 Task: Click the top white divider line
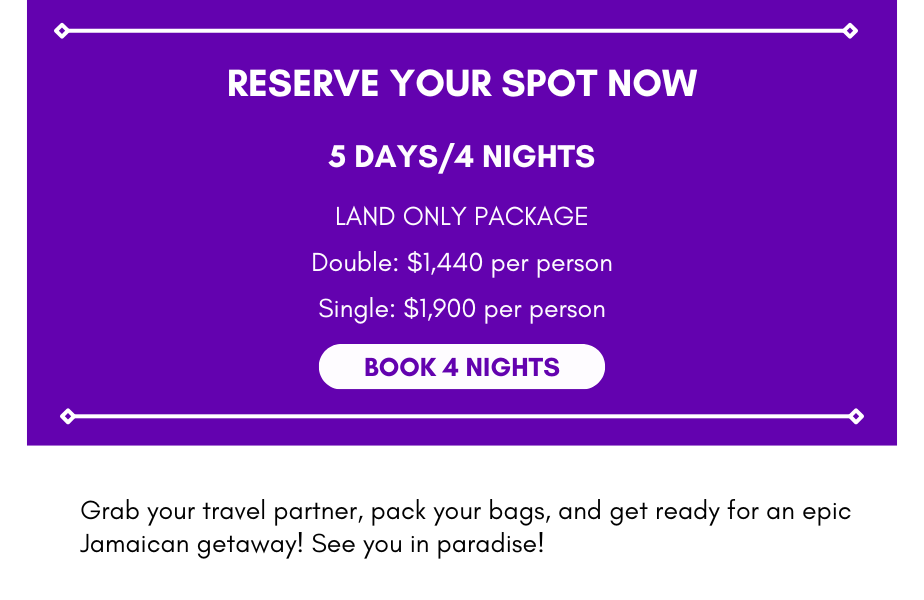(x=456, y=31)
